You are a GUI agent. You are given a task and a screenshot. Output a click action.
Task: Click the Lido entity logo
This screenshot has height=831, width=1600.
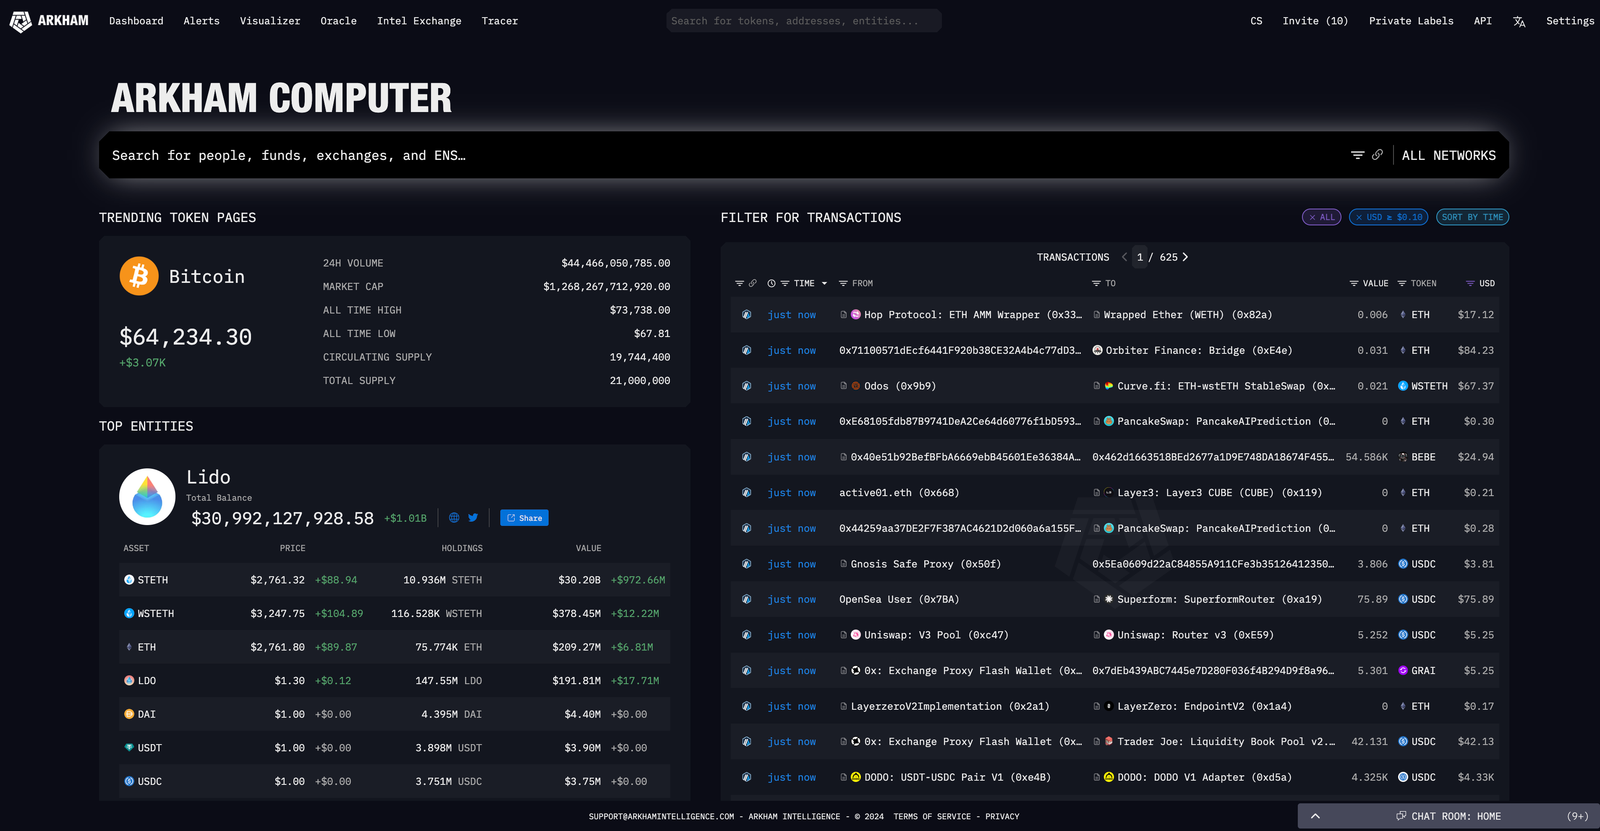point(147,497)
